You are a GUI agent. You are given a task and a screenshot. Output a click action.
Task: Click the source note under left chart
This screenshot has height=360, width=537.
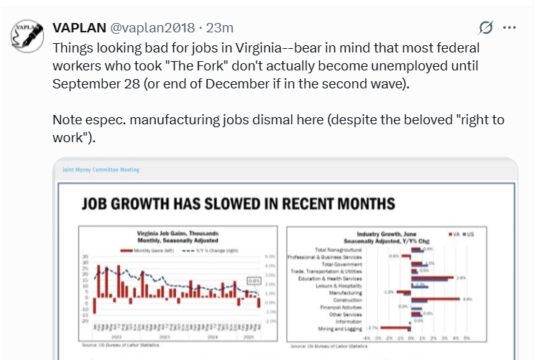click(x=120, y=345)
